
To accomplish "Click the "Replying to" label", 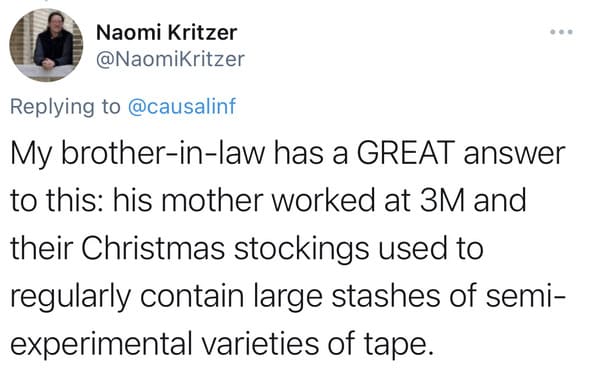I will pos(65,107).
